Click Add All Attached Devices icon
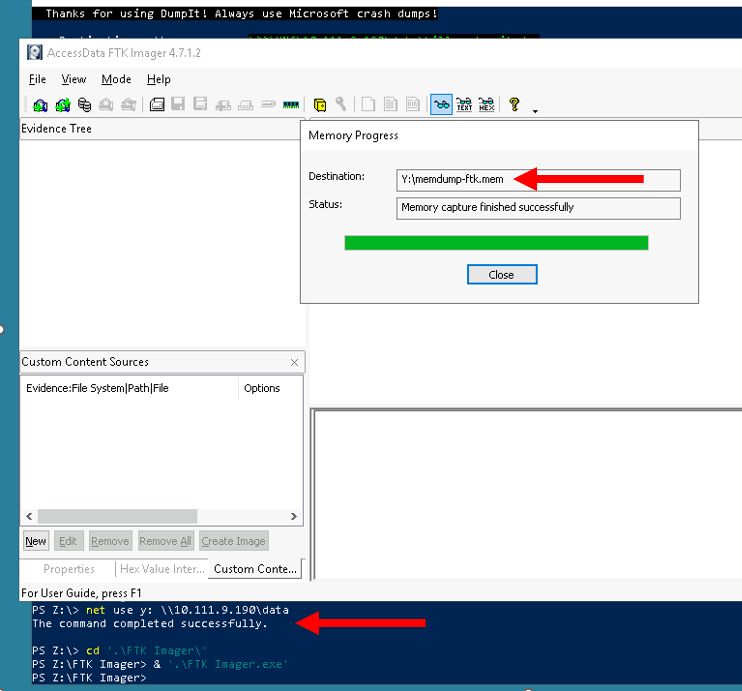The height and width of the screenshot is (691, 742). point(62,104)
